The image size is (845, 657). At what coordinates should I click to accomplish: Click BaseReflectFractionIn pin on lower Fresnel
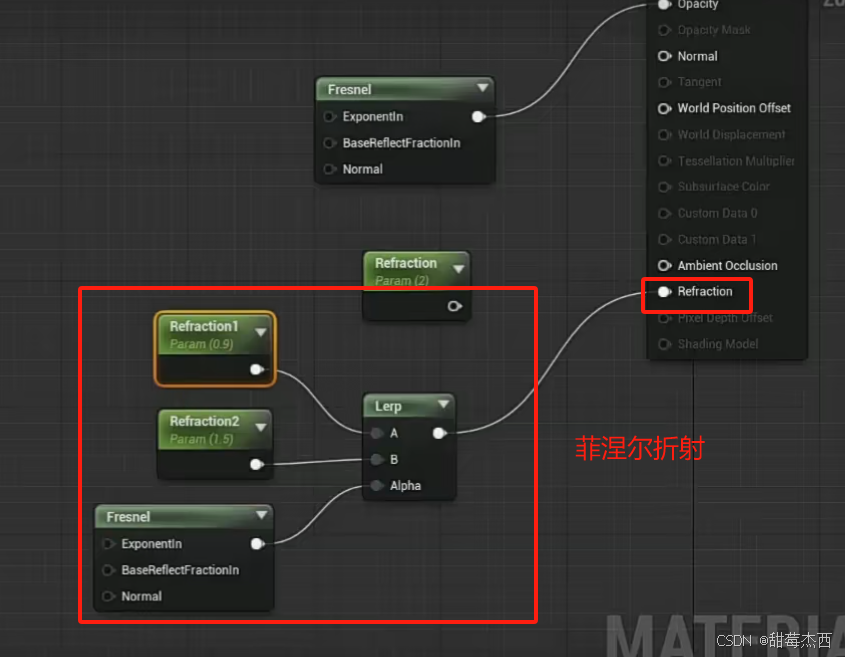click(x=108, y=570)
